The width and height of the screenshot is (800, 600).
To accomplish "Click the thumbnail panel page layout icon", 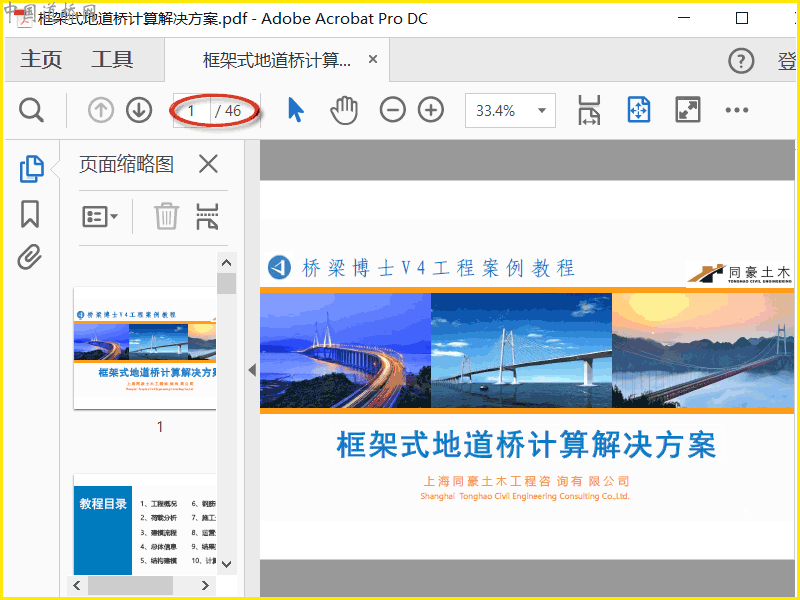I will pyautogui.click(x=207, y=216).
